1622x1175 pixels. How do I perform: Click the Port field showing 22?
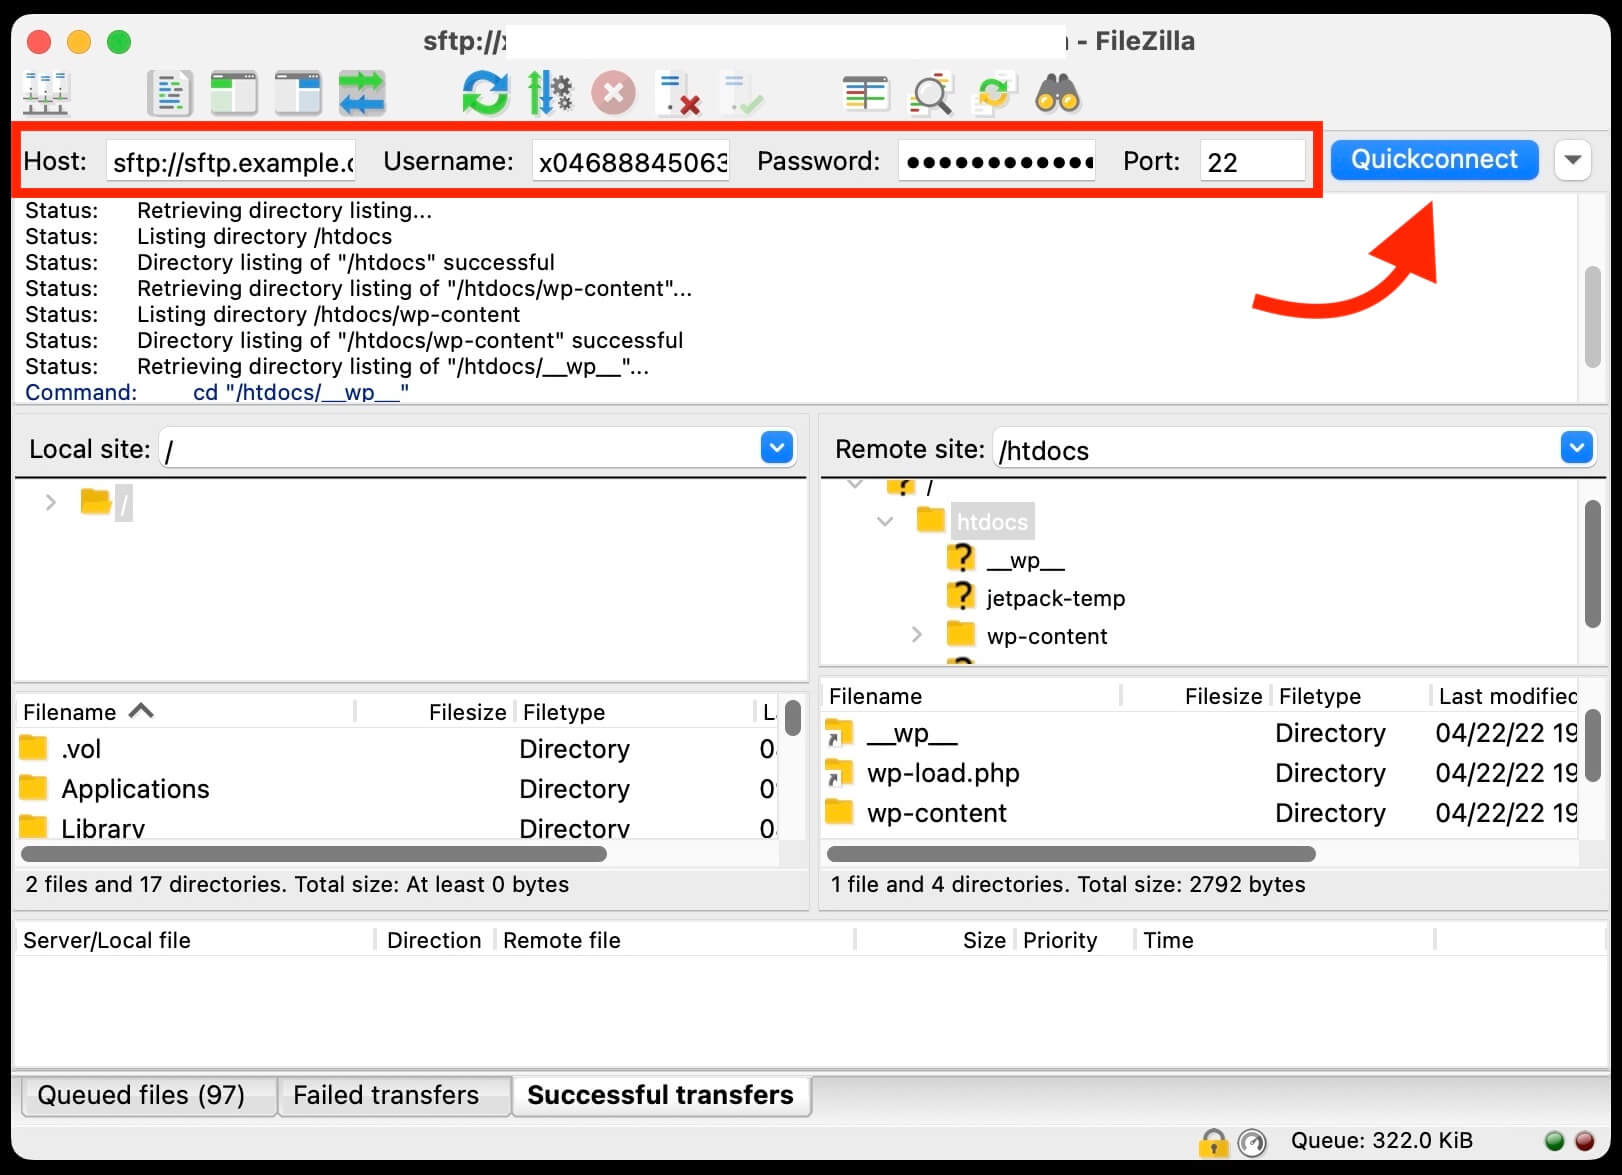tap(1252, 161)
